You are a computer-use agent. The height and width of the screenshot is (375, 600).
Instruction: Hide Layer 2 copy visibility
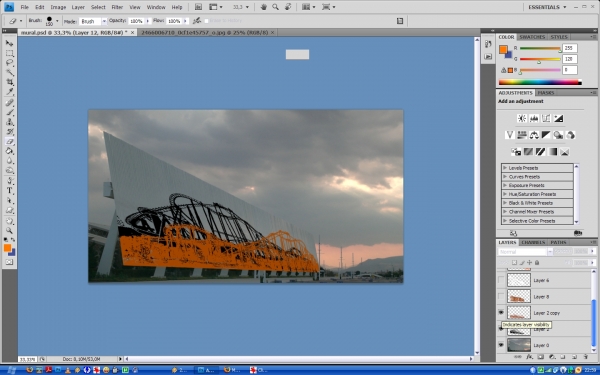pos(501,313)
